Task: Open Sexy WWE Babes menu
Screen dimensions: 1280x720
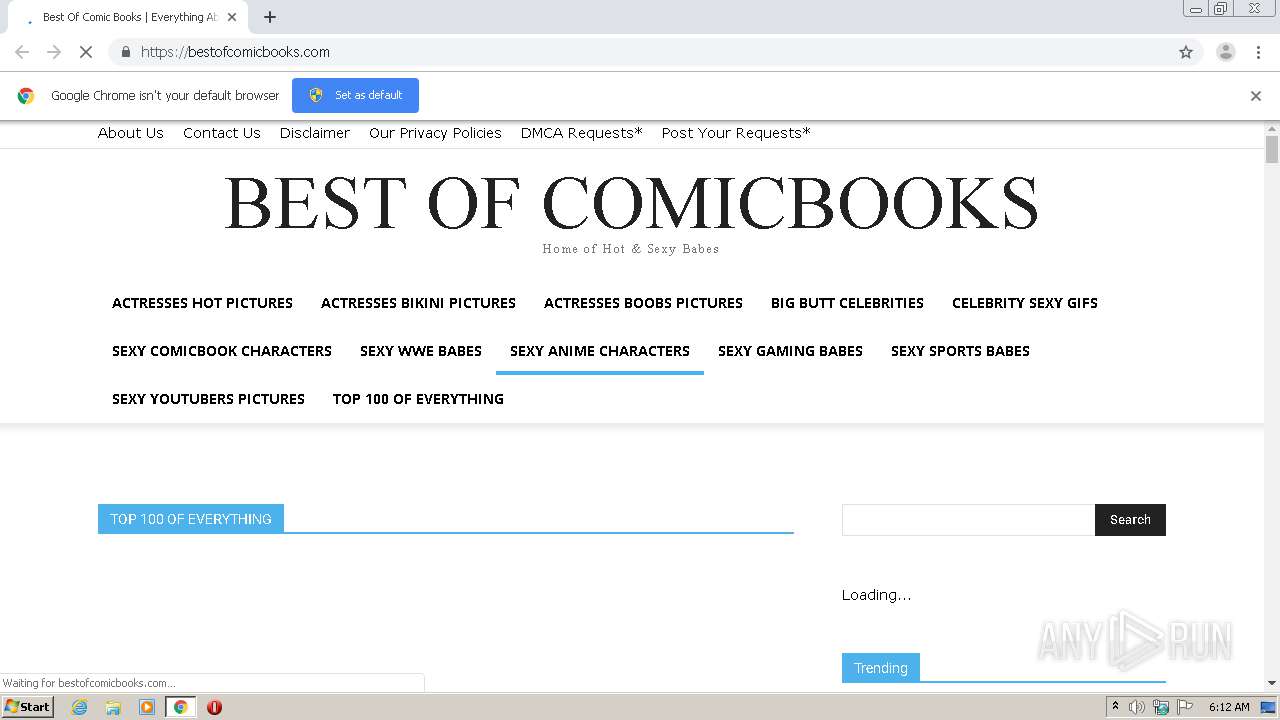Action: pos(421,351)
